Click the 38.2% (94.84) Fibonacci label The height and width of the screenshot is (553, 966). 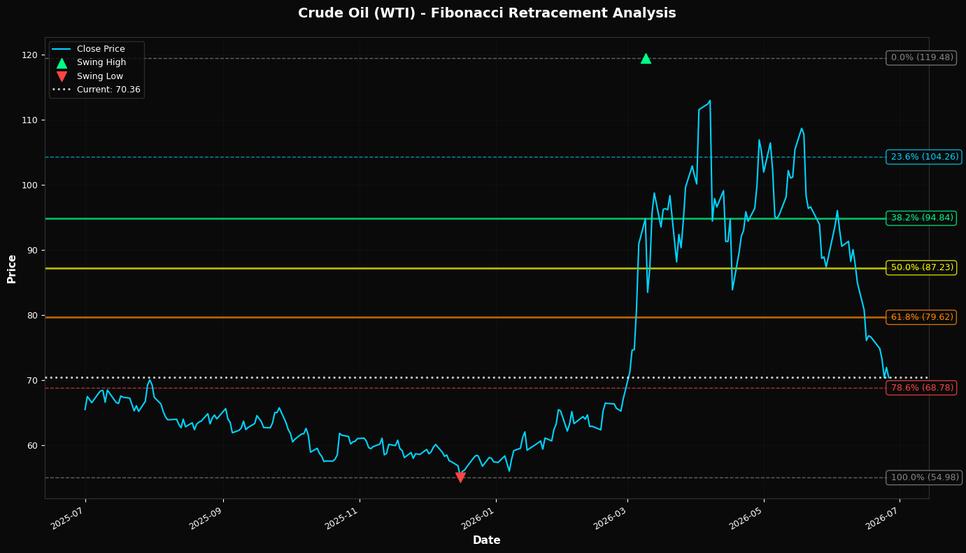coord(922,218)
